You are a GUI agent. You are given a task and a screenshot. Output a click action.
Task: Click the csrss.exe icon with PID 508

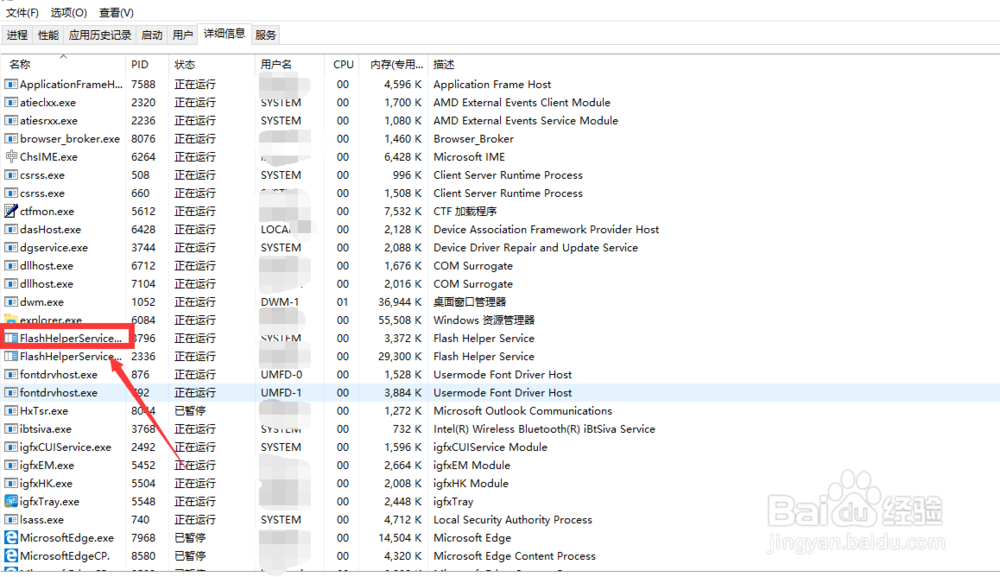coord(11,175)
